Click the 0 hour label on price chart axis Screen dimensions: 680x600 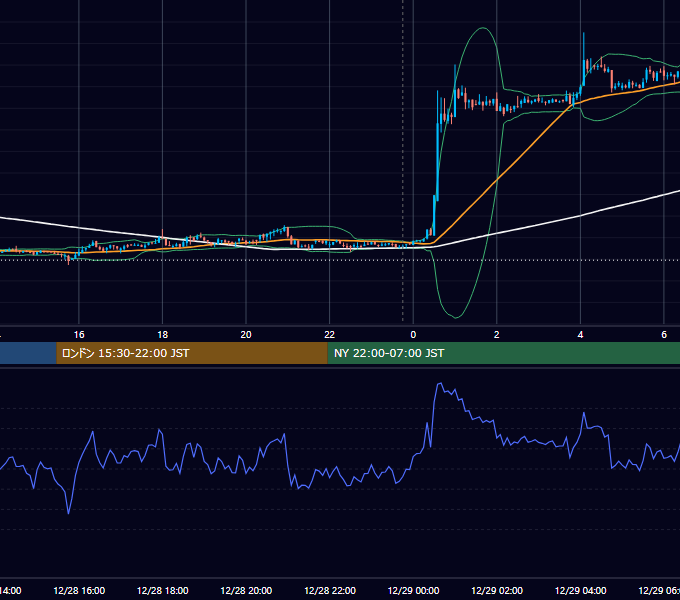(x=413, y=335)
